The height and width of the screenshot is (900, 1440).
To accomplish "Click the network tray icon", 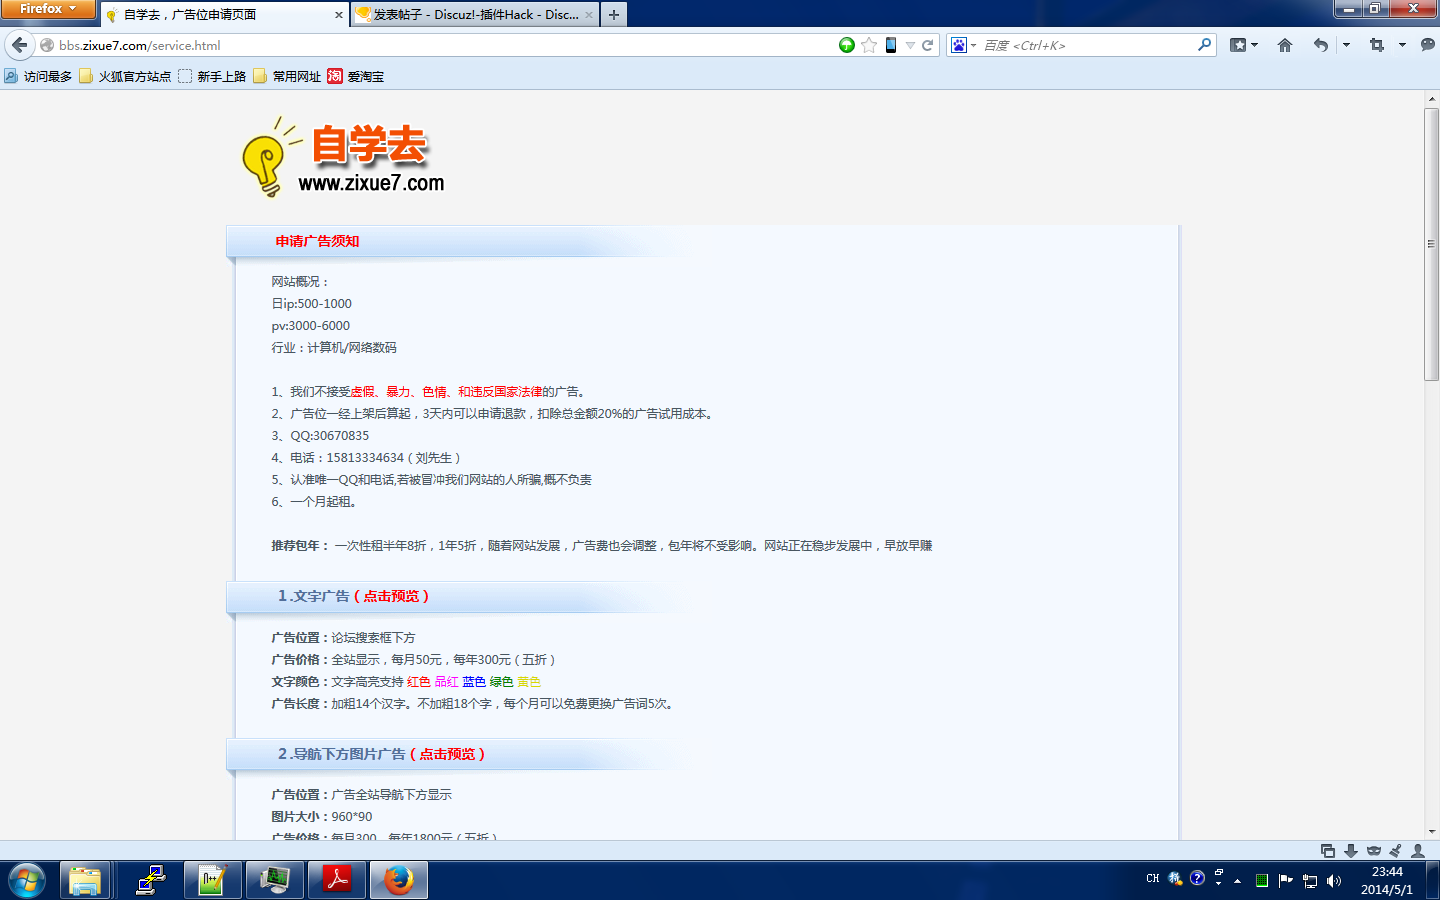I will pyautogui.click(x=1310, y=881).
